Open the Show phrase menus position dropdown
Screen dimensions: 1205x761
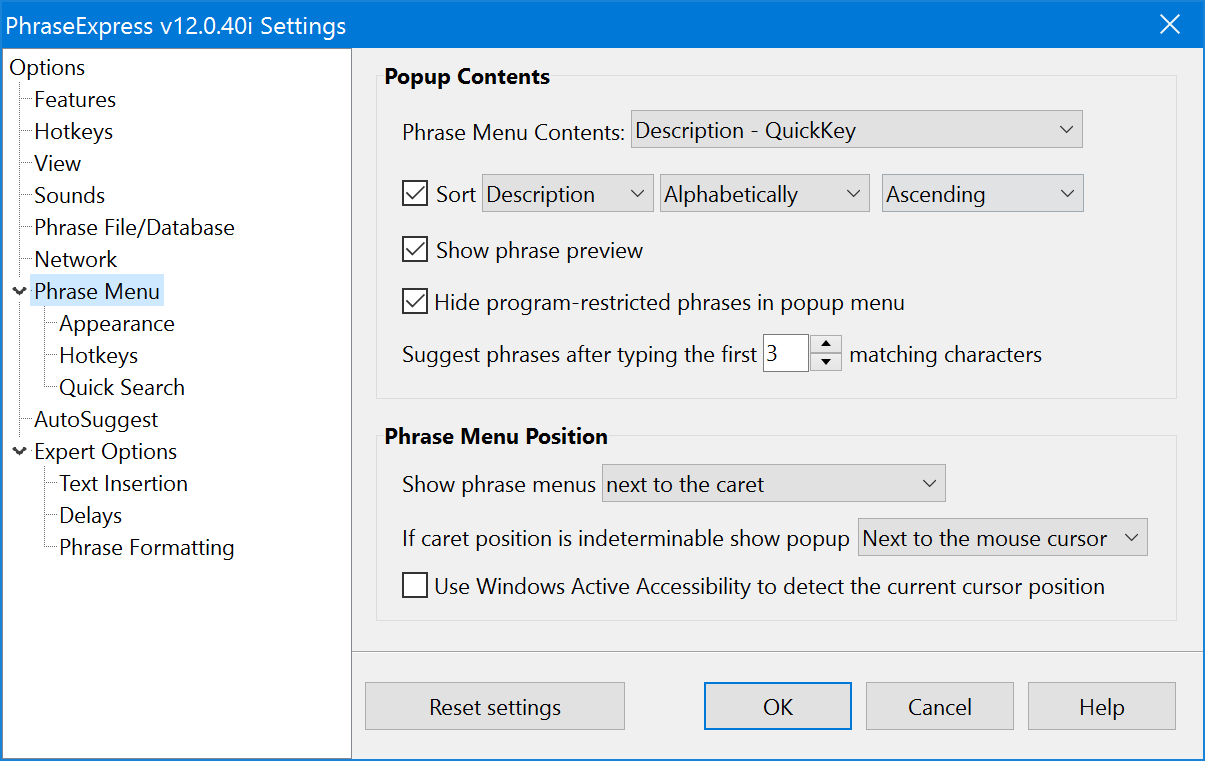pyautogui.click(x=774, y=484)
